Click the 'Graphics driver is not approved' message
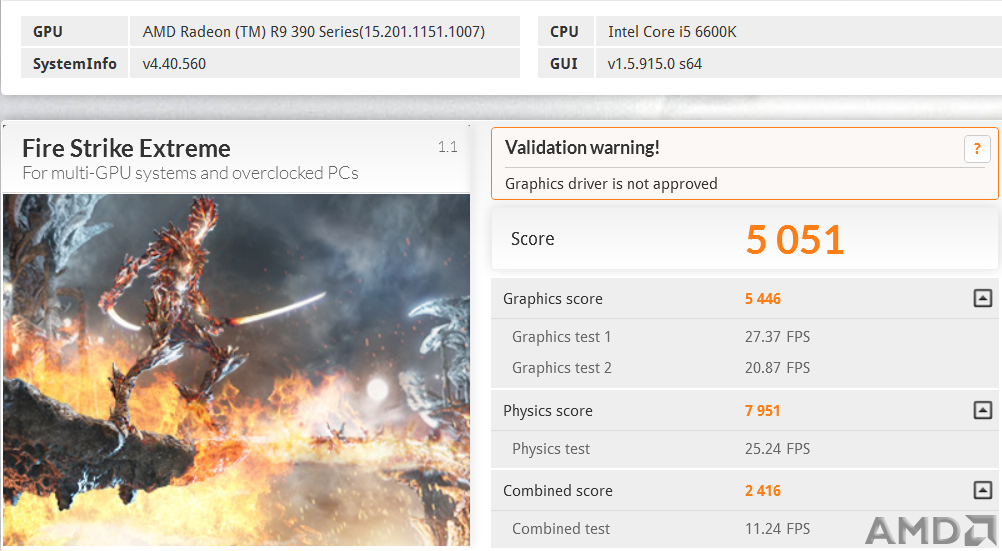 pos(611,183)
